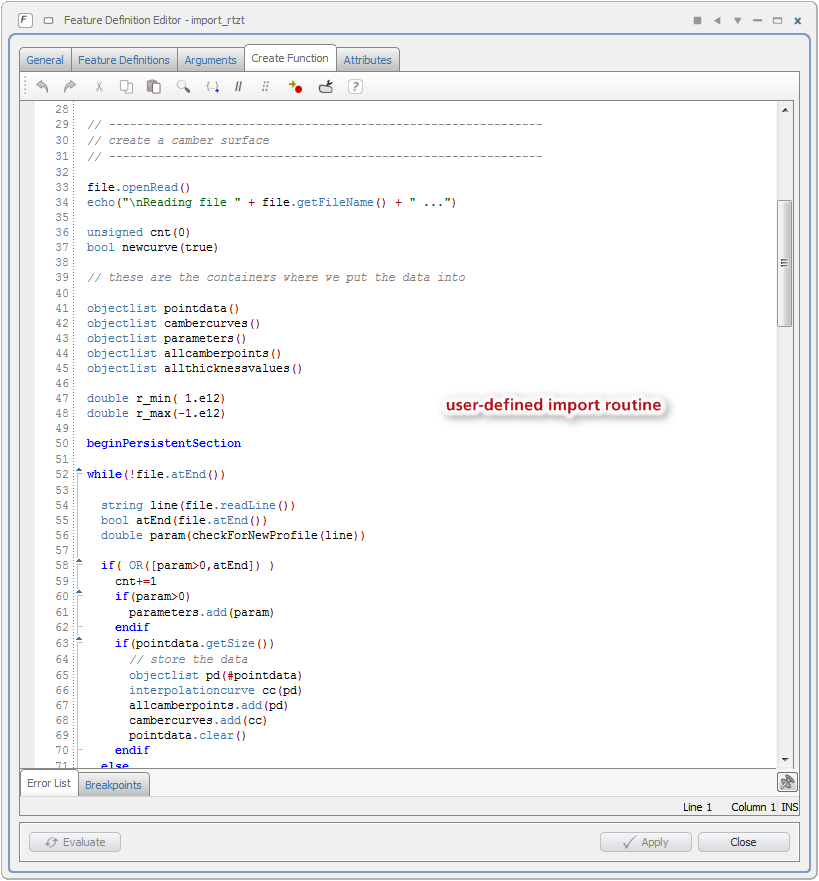
Task: Click the 'unsigned cnt(0)' line
Action: (139, 232)
